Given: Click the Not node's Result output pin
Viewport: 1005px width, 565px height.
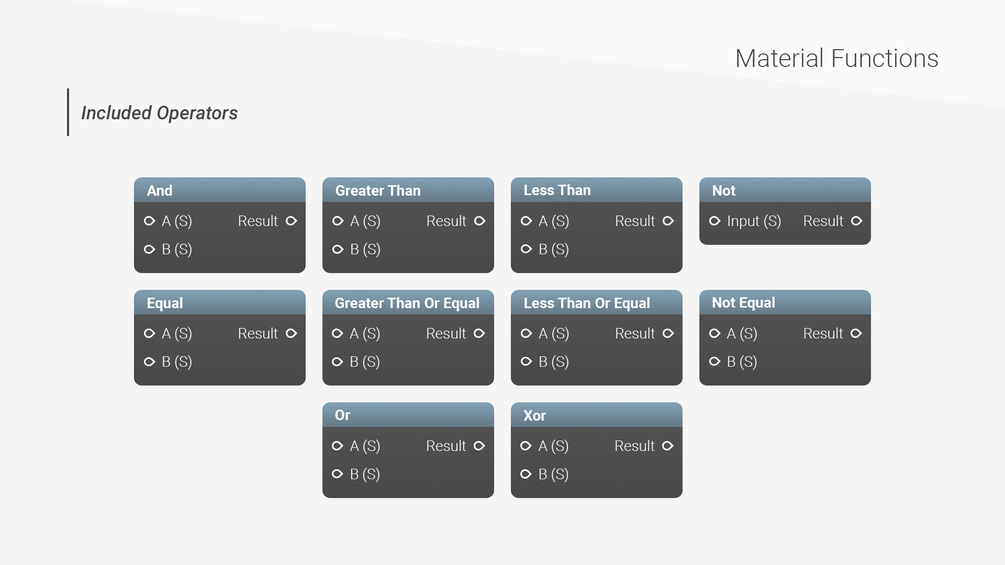Looking at the screenshot, I should tap(857, 221).
